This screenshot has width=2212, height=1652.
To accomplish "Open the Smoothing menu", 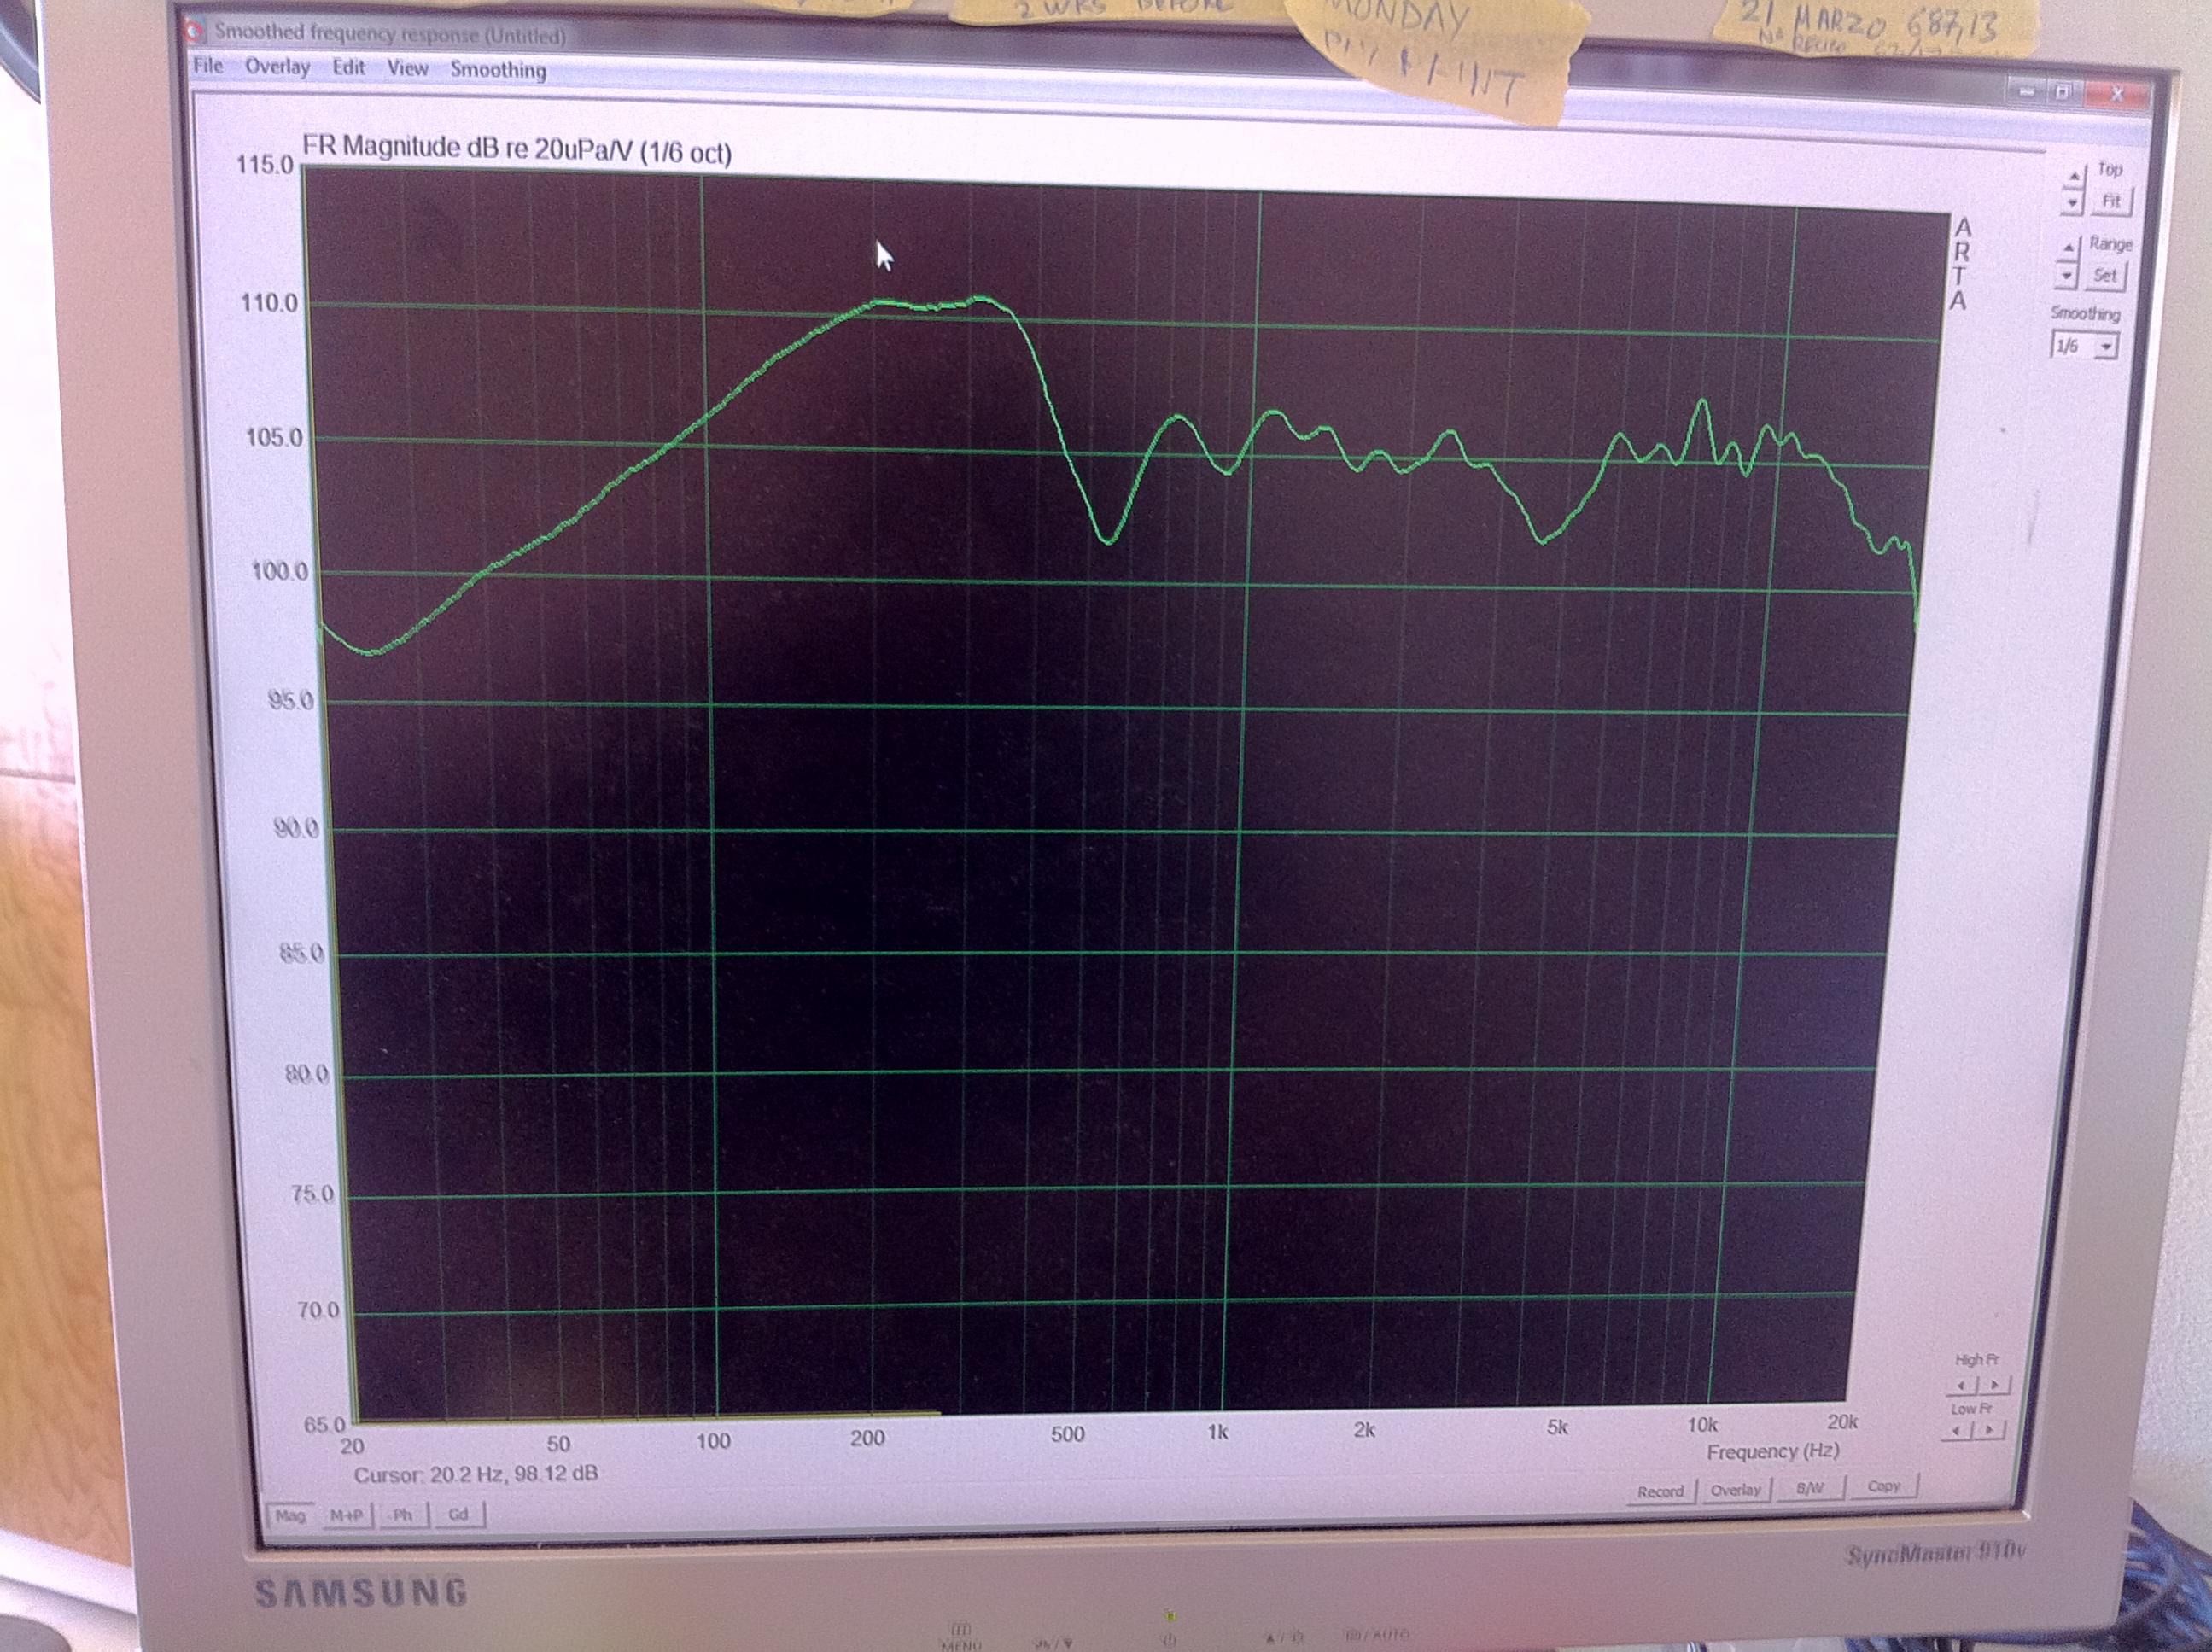I will tap(498, 70).
